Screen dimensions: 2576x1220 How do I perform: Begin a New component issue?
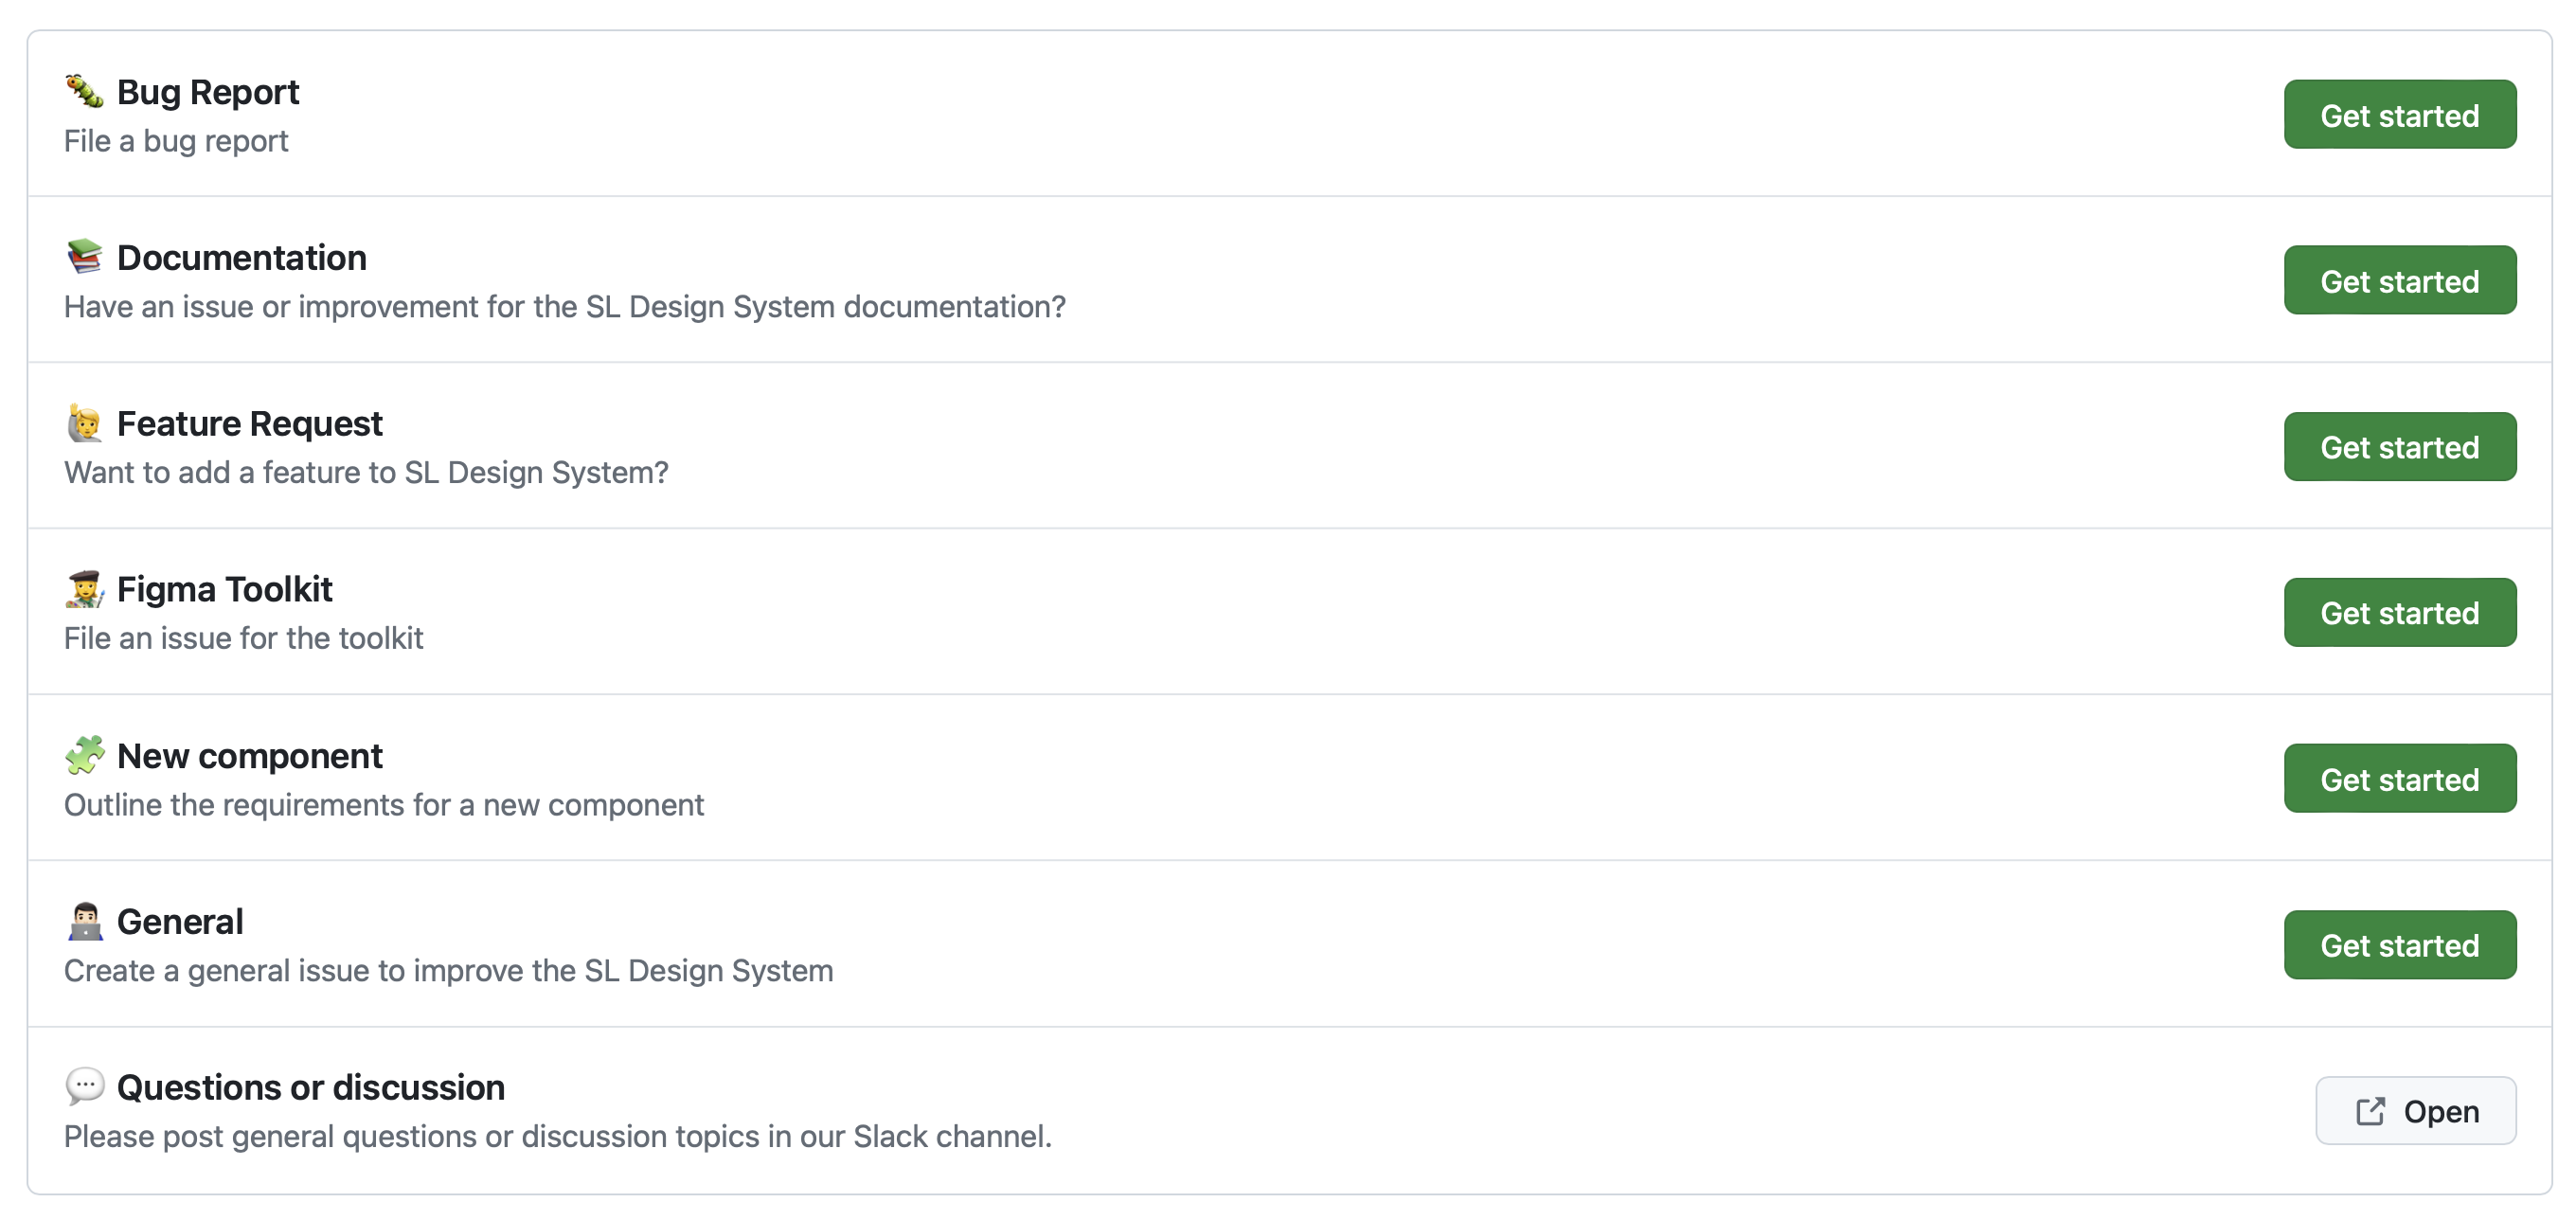click(x=2399, y=779)
